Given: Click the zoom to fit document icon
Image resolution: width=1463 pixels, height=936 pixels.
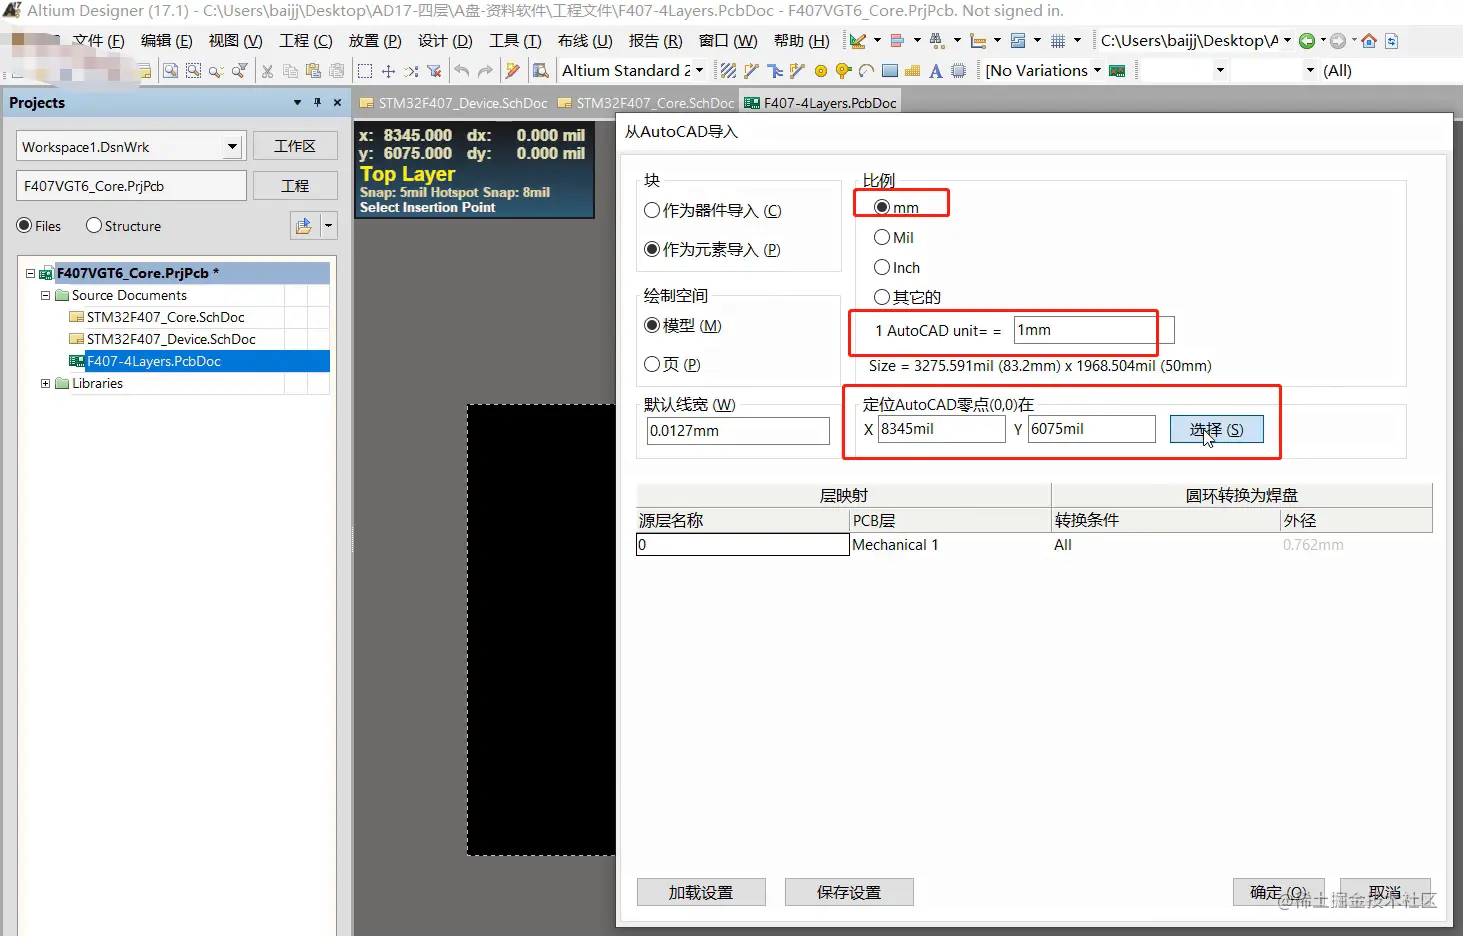Looking at the screenshot, I should click(171, 71).
